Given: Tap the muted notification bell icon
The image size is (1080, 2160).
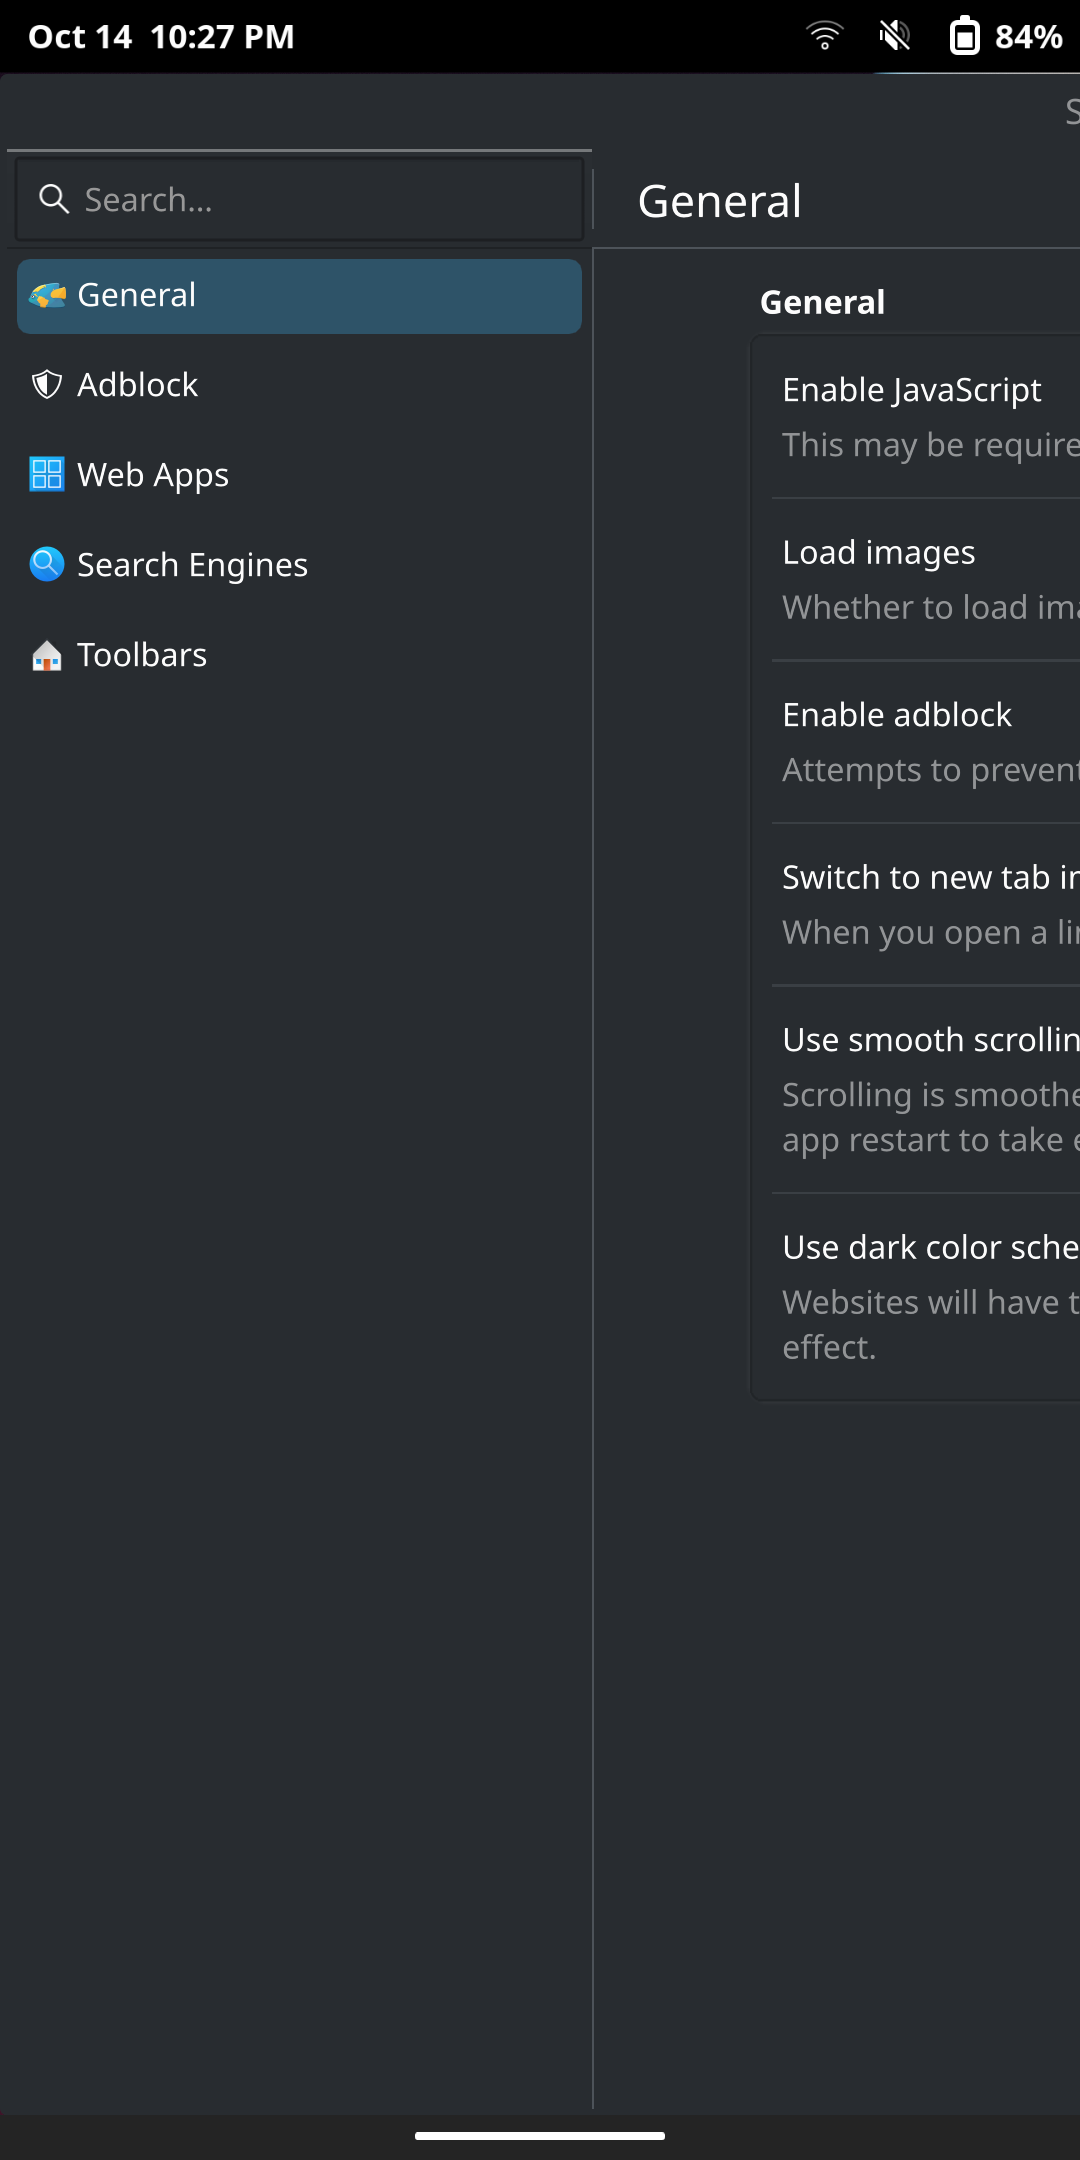Looking at the screenshot, I should 894,36.
